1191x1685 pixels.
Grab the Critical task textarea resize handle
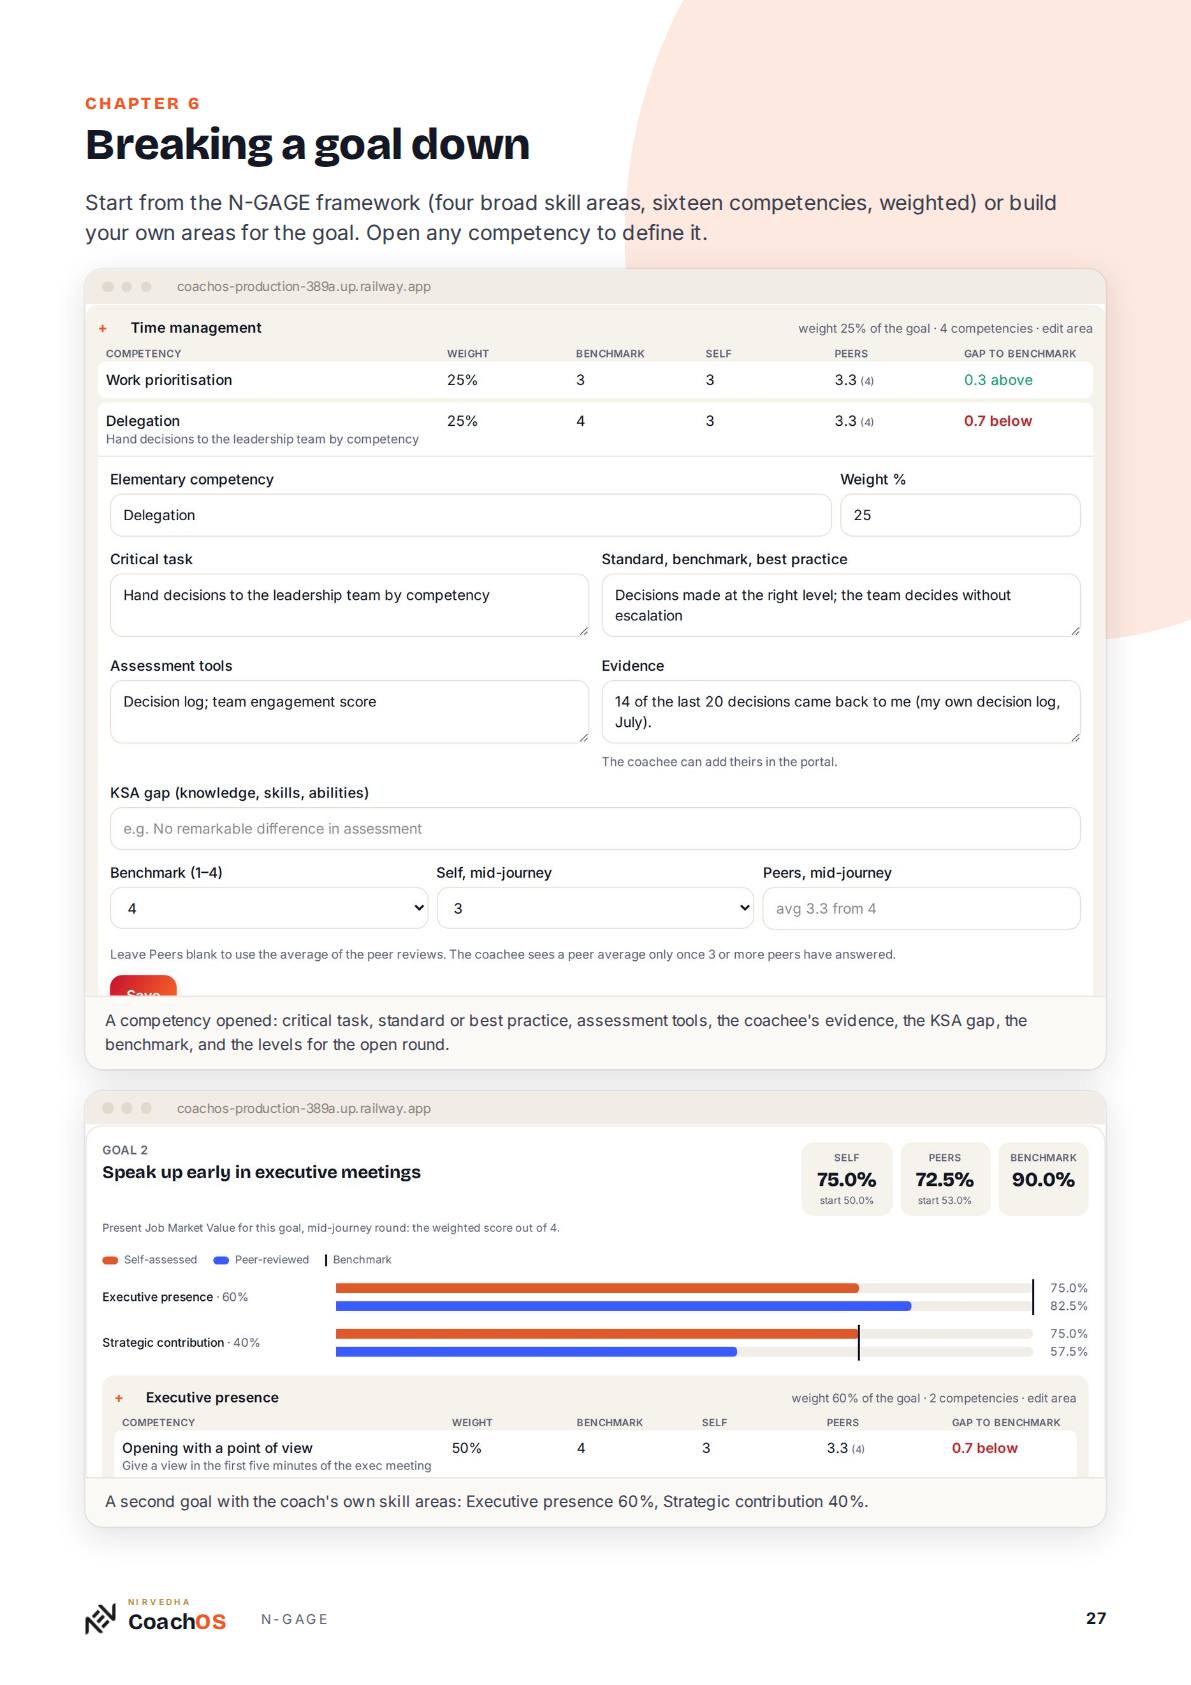pyautogui.click(x=583, y=631)
